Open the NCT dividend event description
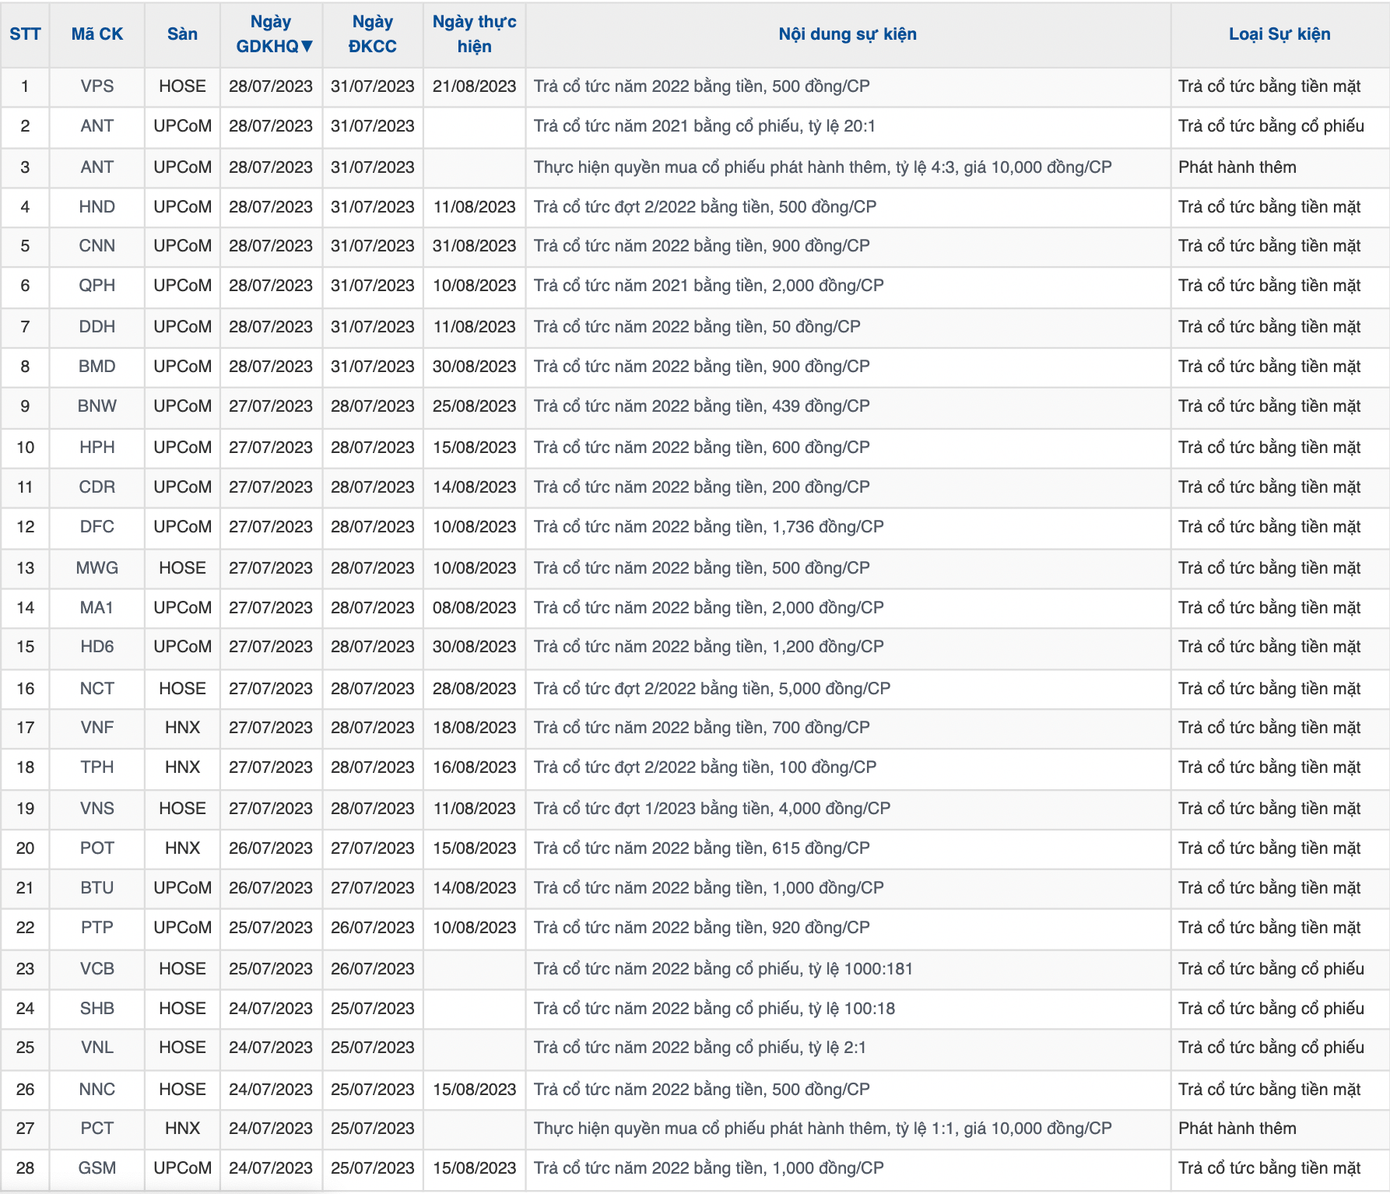 [711, 689]
